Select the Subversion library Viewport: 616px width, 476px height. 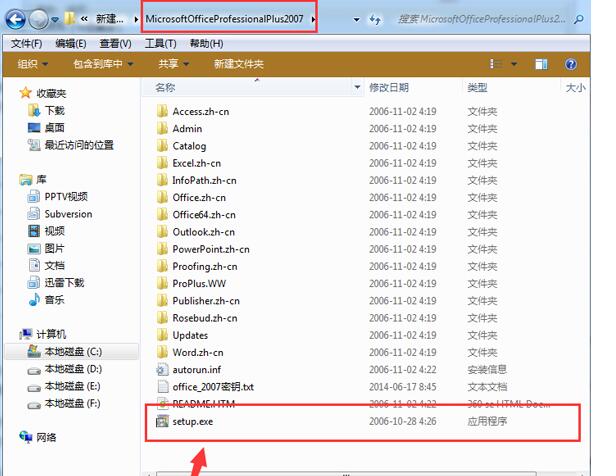pyautogui.click(x=68, y=214)
